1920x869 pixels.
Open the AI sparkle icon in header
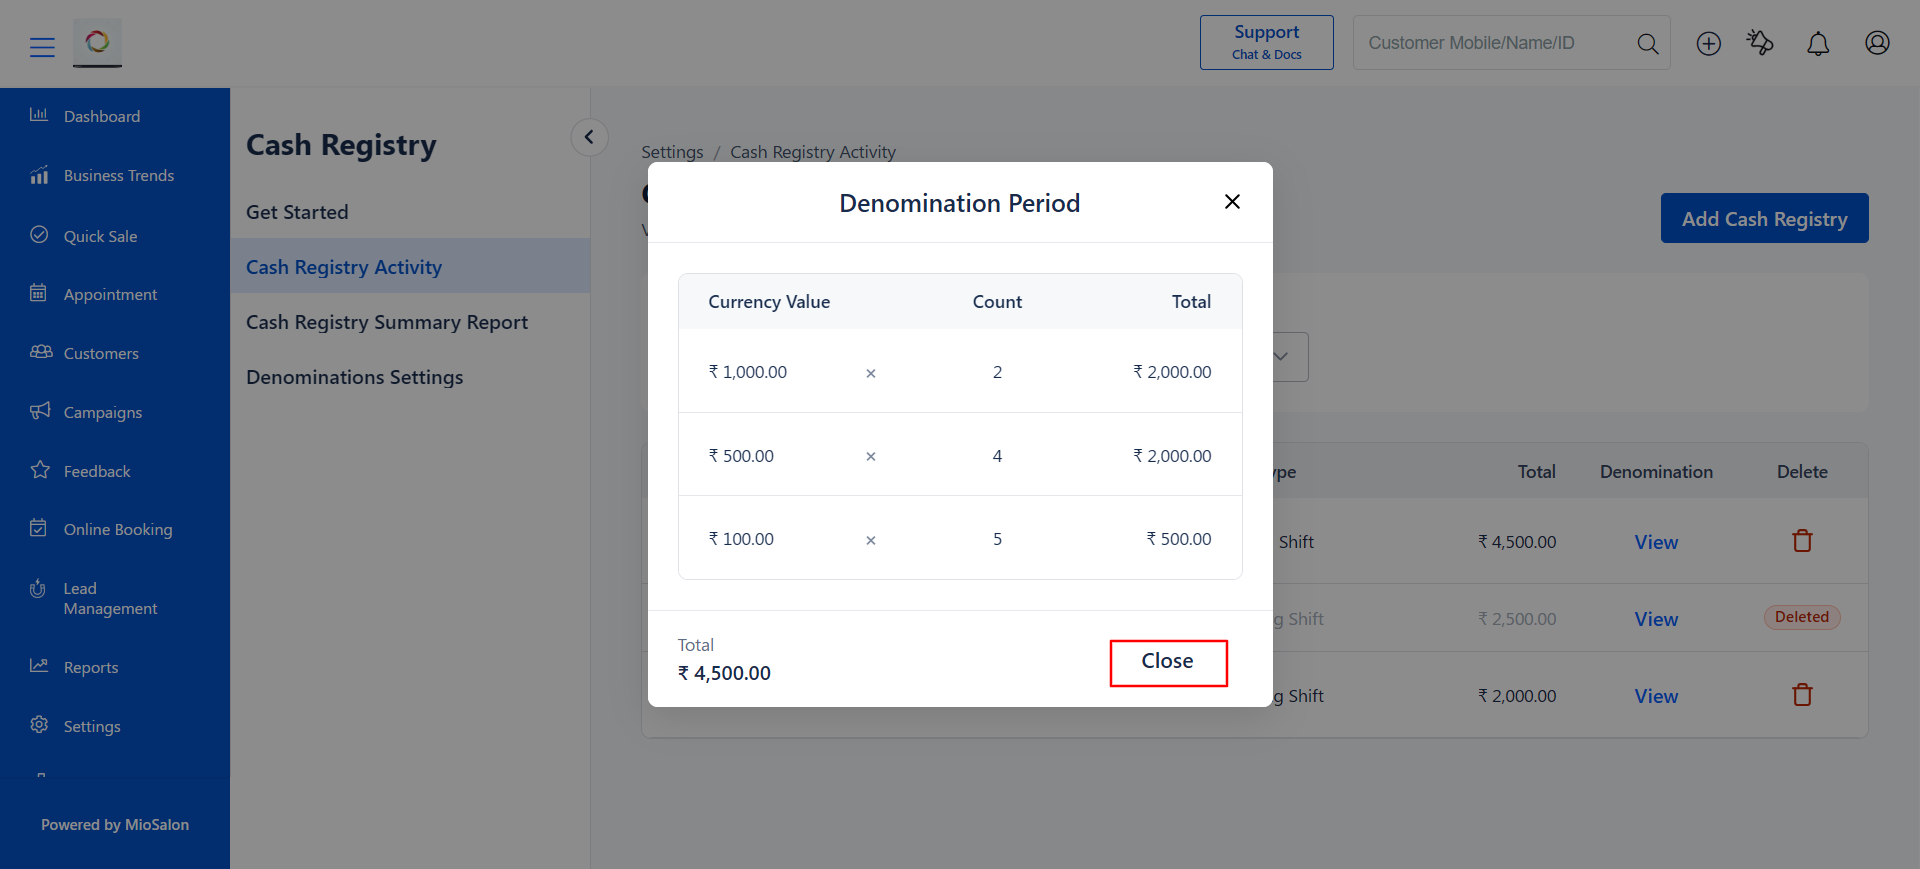coord(1760,43)
